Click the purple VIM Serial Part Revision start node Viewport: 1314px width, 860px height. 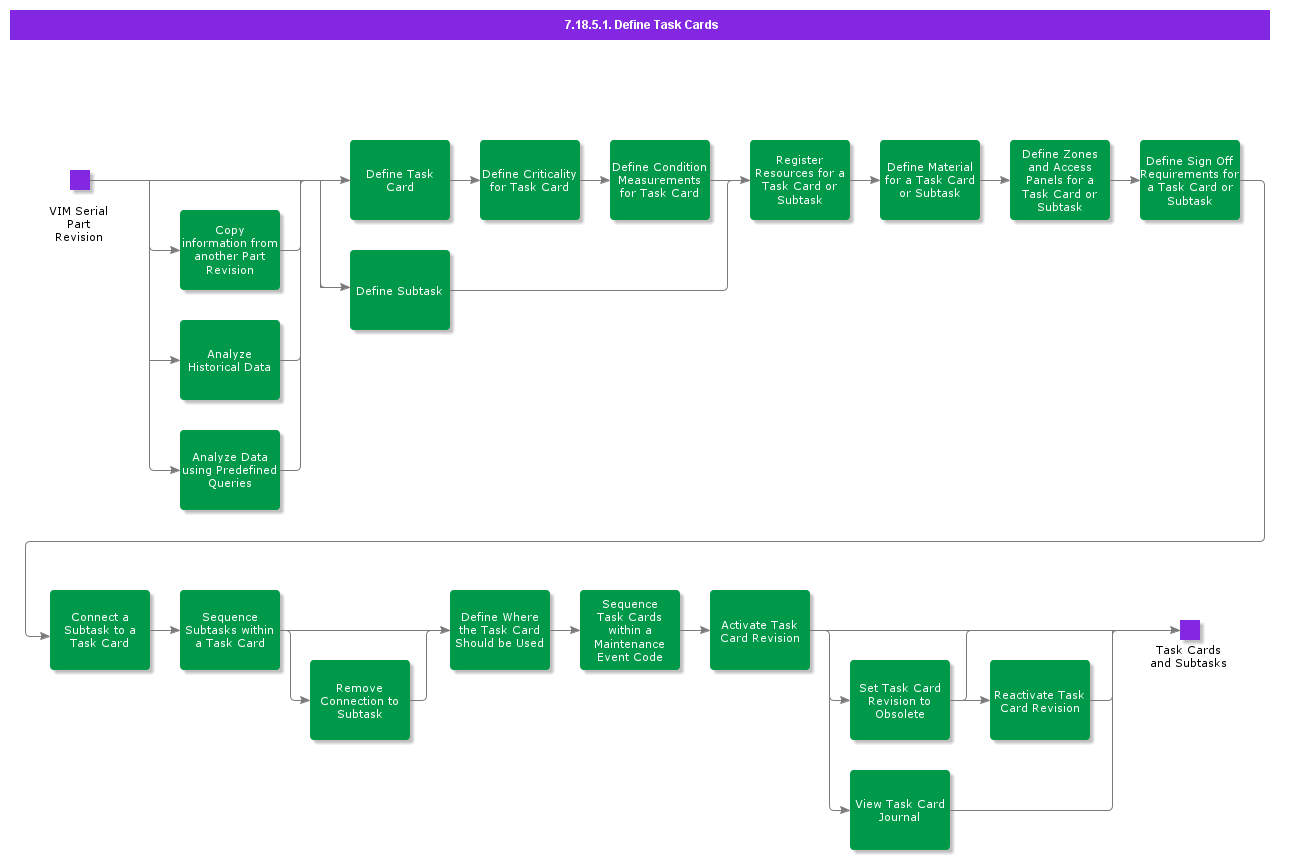[80, 180]
